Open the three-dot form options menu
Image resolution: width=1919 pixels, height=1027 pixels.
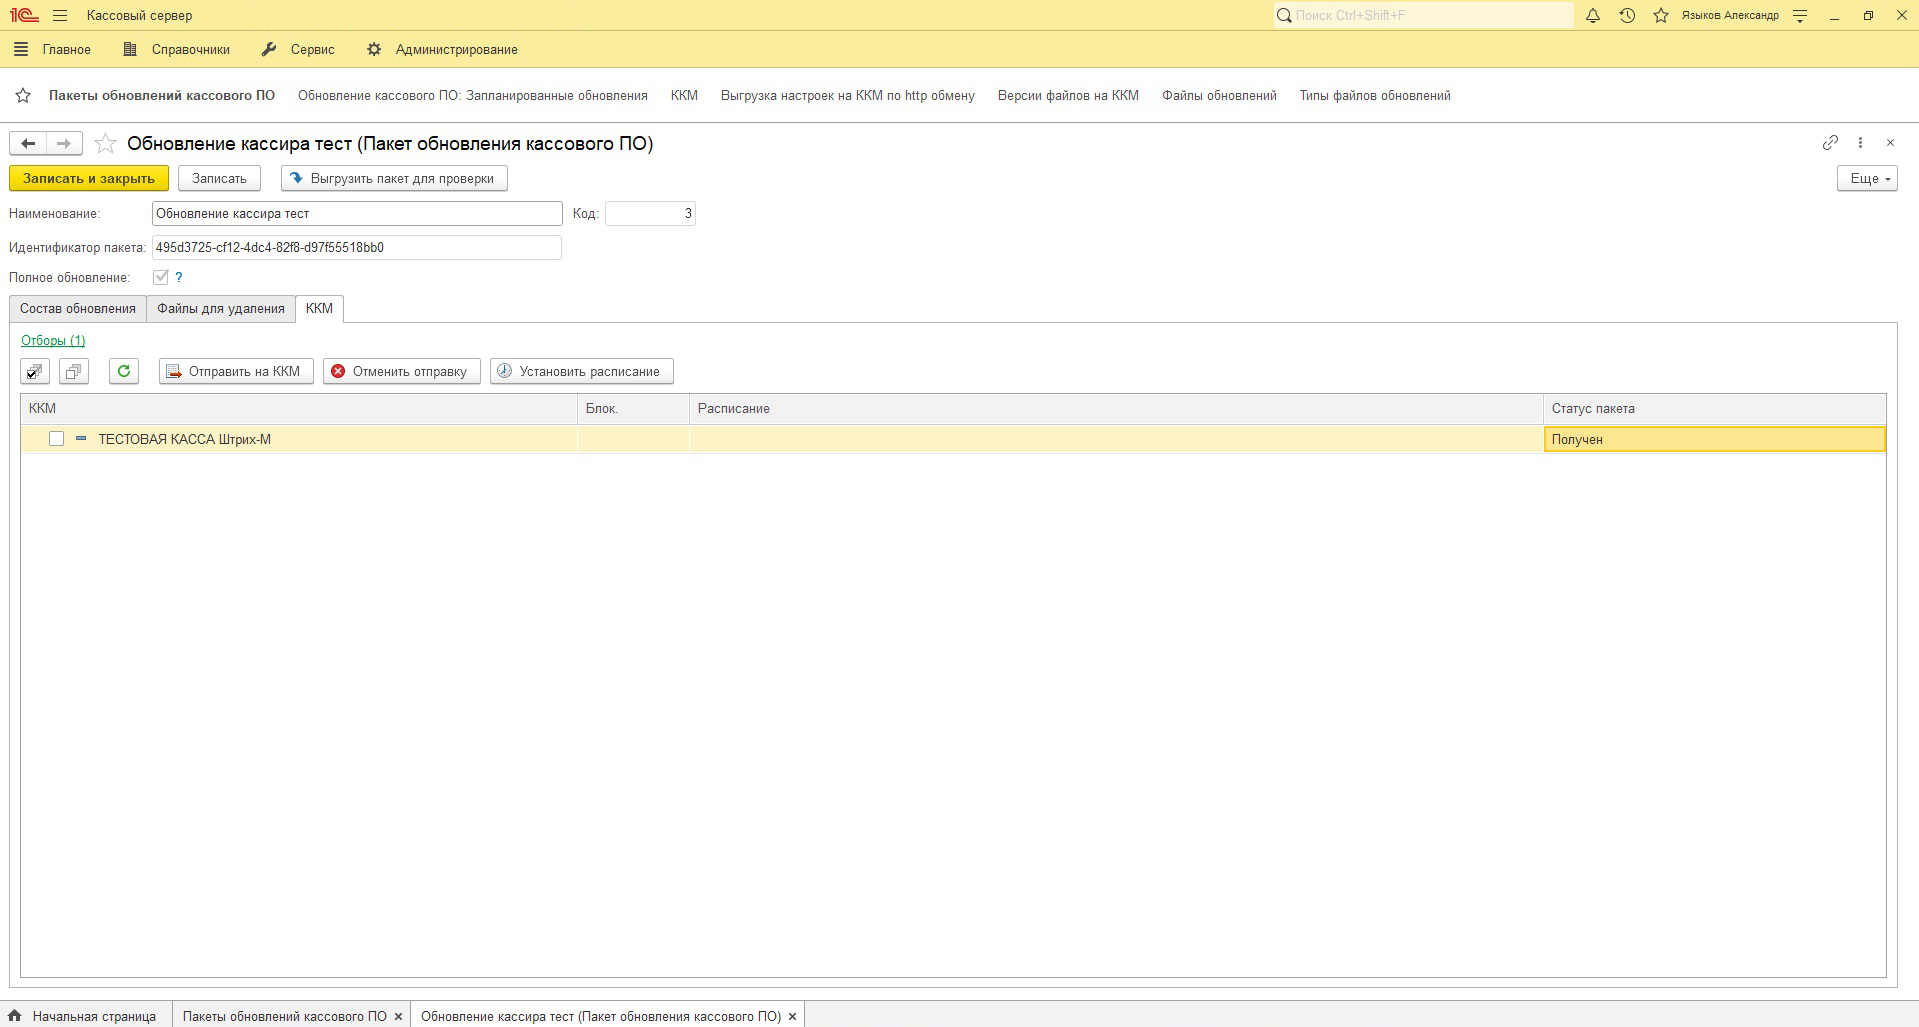coord(1860,143)
